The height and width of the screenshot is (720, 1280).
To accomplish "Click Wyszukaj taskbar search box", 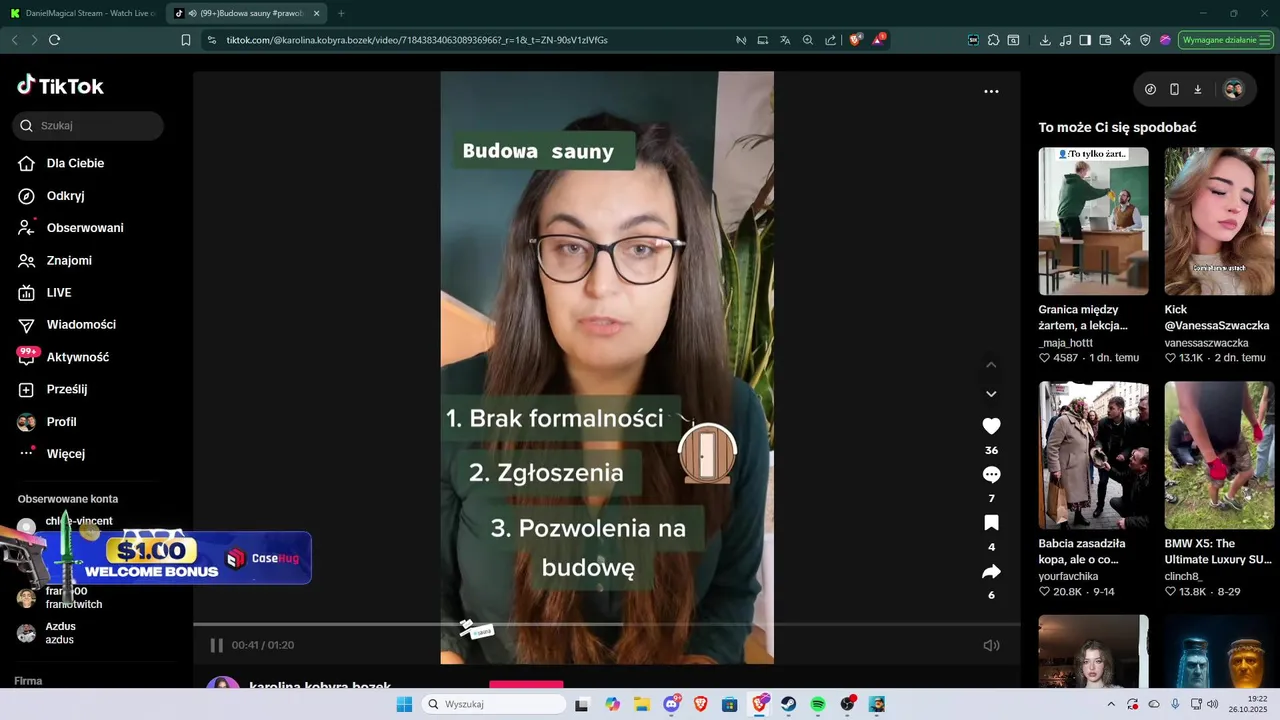I will [x=493, y=704].
